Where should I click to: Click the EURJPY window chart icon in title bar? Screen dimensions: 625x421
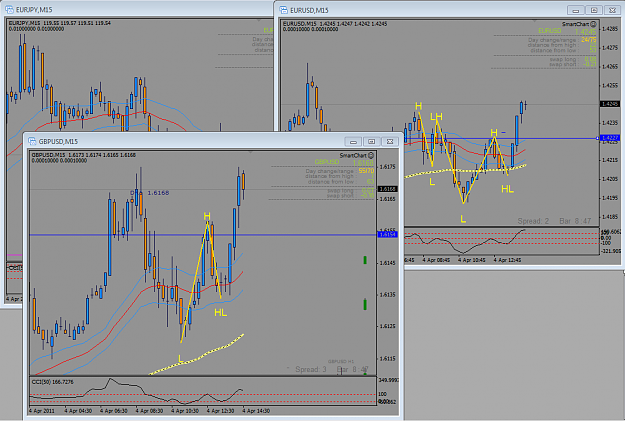pos(9,9)
